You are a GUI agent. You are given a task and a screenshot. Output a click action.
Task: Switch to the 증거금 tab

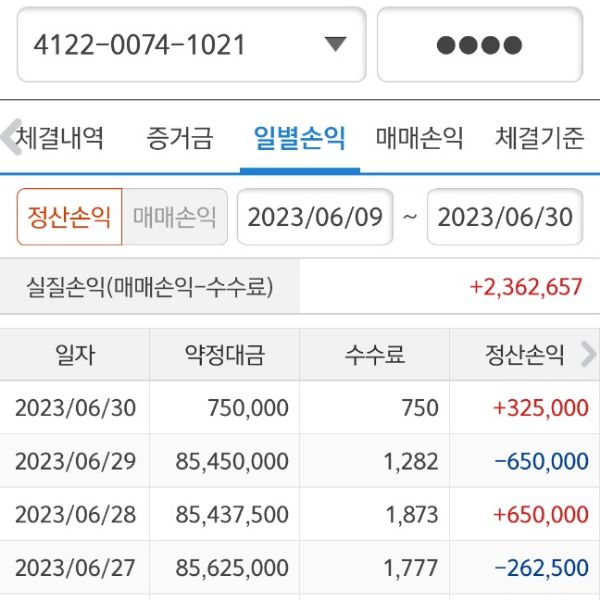click(180, 138)
